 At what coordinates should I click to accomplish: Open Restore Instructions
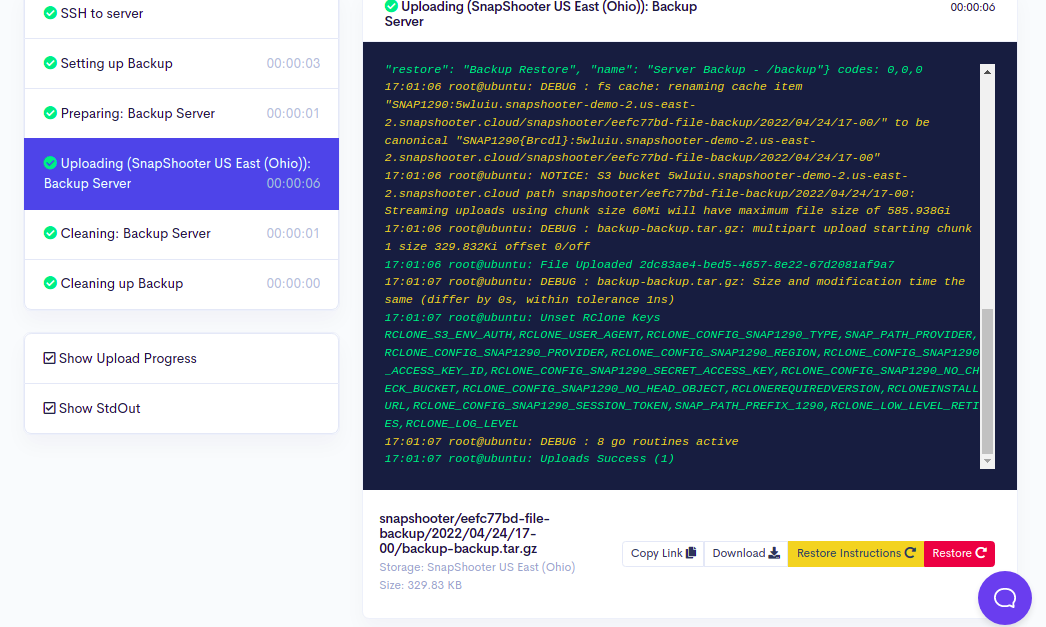tap(856, 554)
